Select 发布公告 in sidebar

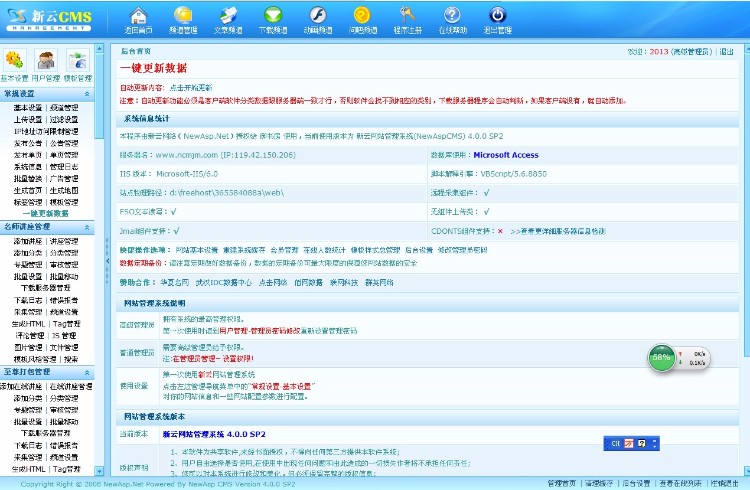click(28, 143)
